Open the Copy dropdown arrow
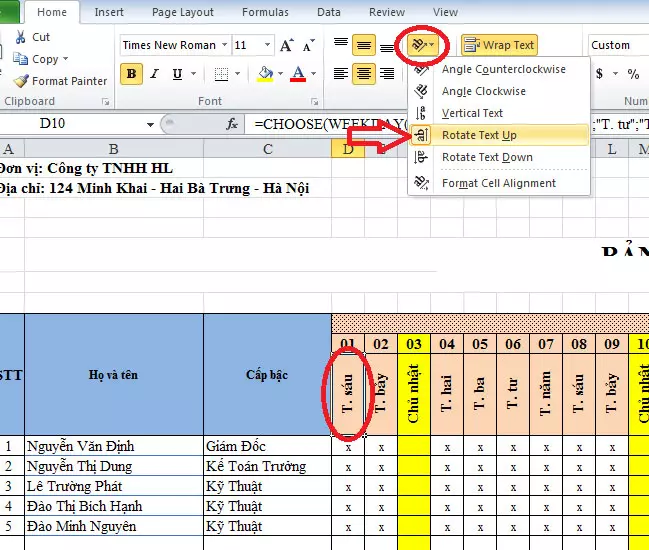Viewport: 649px width, 550px height. (65, 59)
